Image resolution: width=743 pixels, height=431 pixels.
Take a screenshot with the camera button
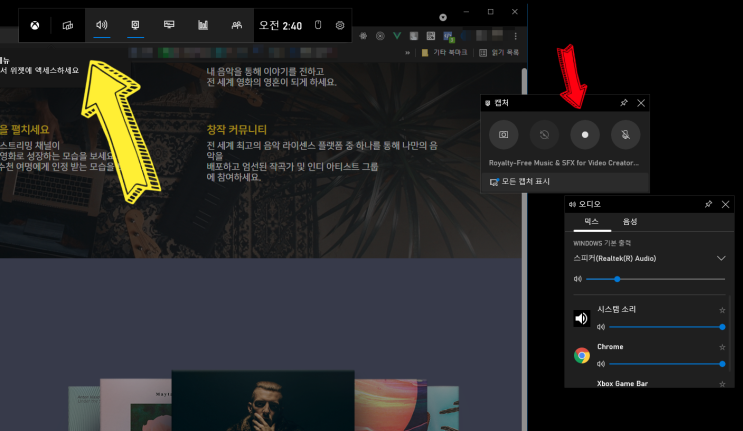(x=503, y=135)
